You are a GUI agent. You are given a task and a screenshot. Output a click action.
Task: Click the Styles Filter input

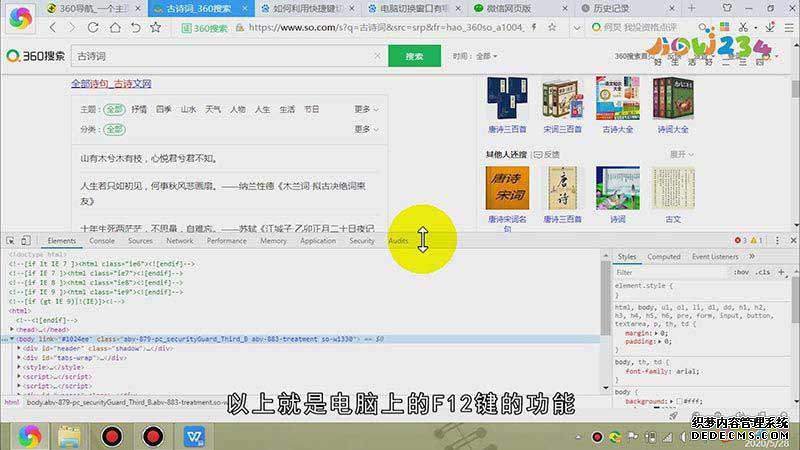671,272
